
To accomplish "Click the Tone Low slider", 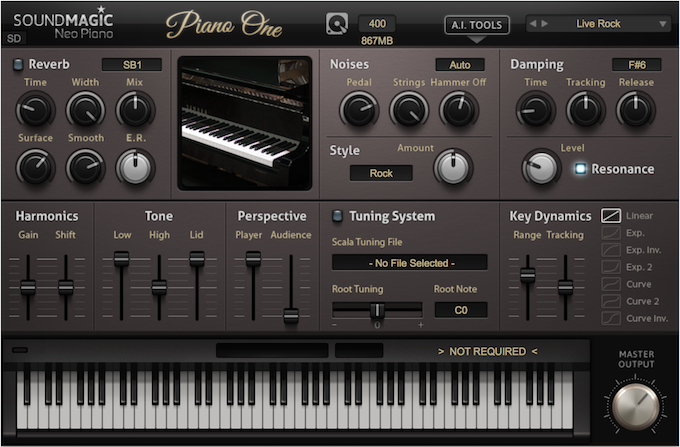I will [x=121, y=259].
